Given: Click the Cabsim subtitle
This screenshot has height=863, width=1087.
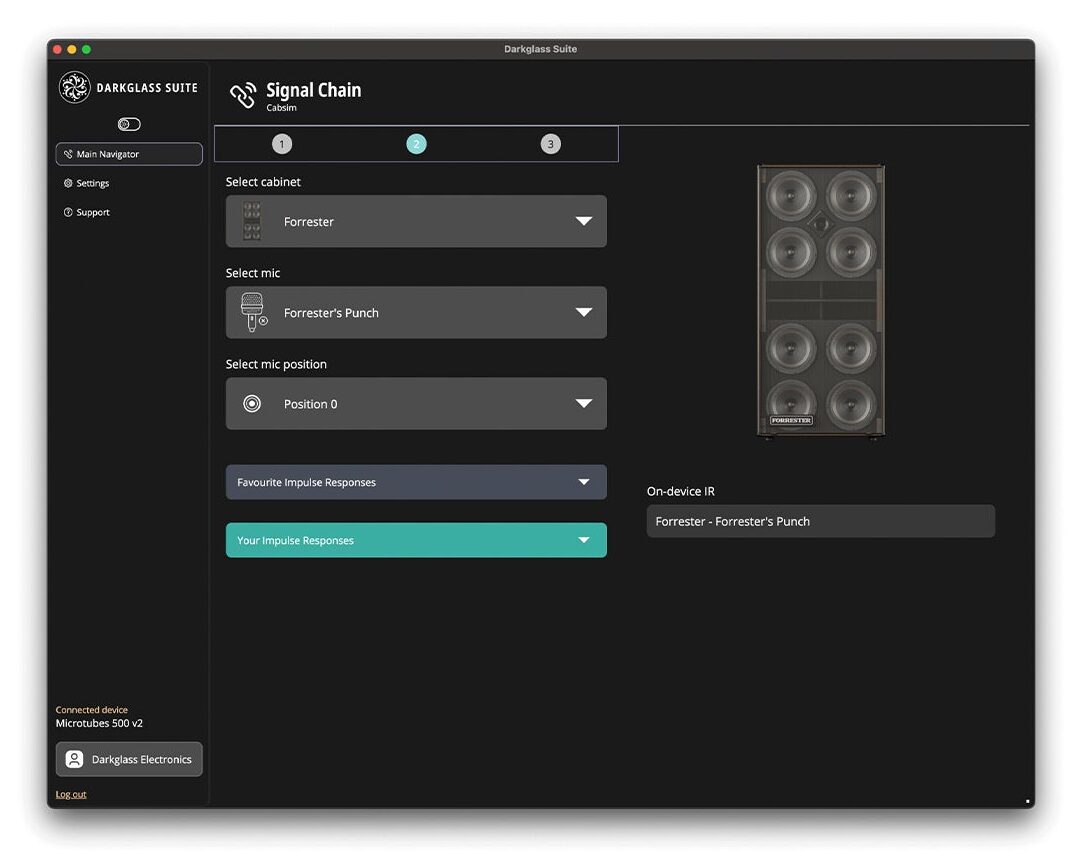Looking at the screenshot, I should tap(281, 107).
